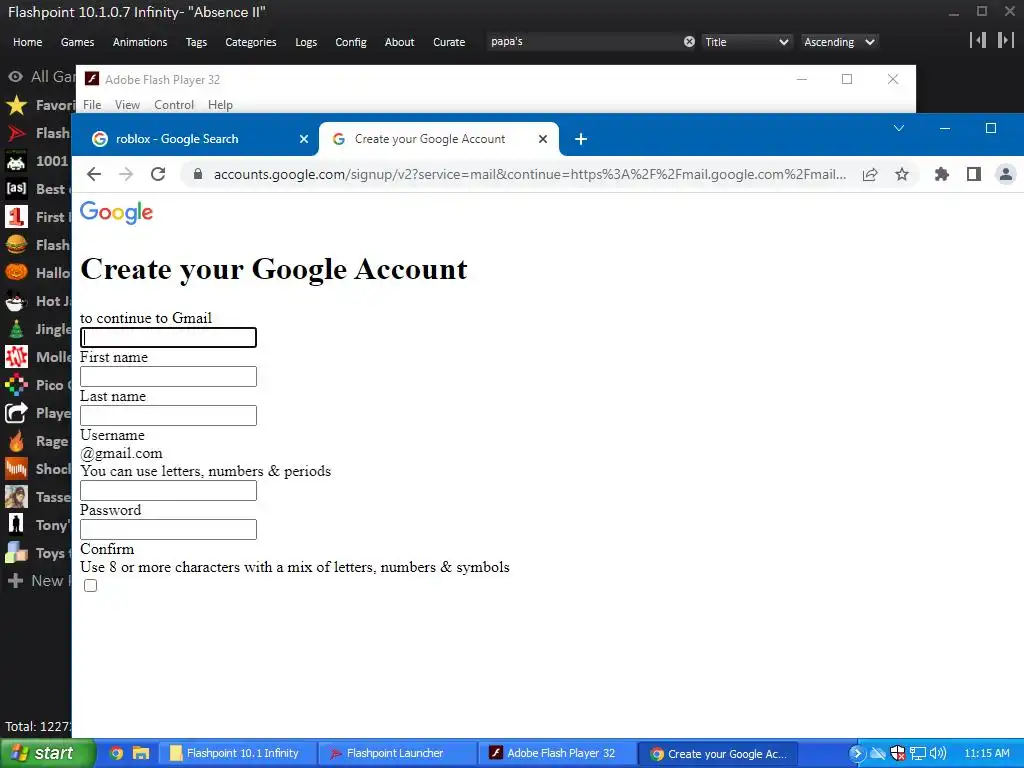Viewport: 1024px width, 768px height.
Task: Click the volume tray icon
Action: [937, 753]
